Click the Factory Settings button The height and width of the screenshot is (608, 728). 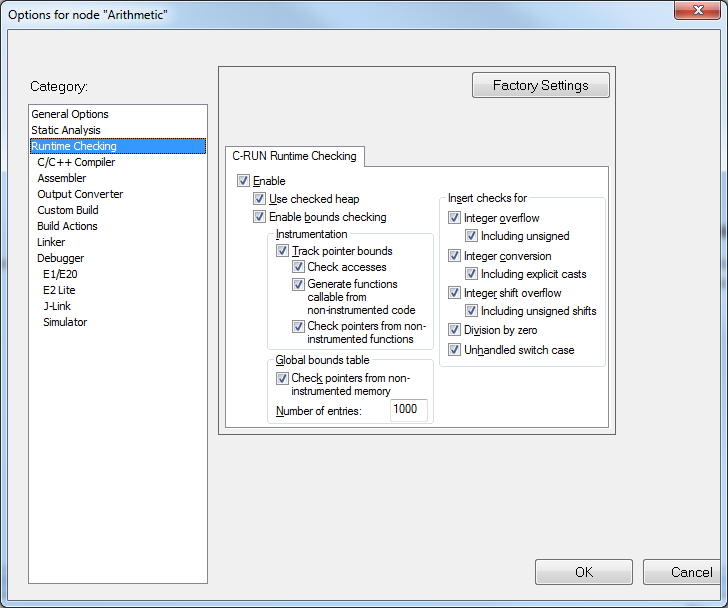point(541,86)
